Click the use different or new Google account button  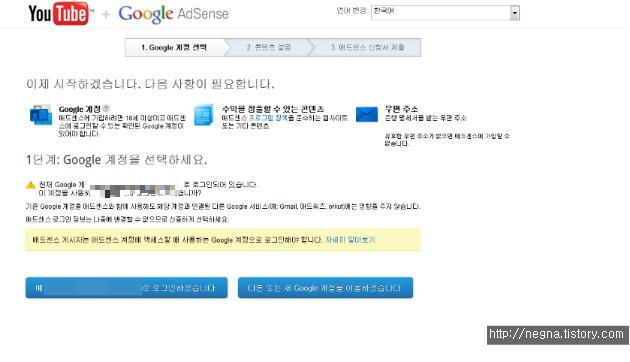(325, 288)
